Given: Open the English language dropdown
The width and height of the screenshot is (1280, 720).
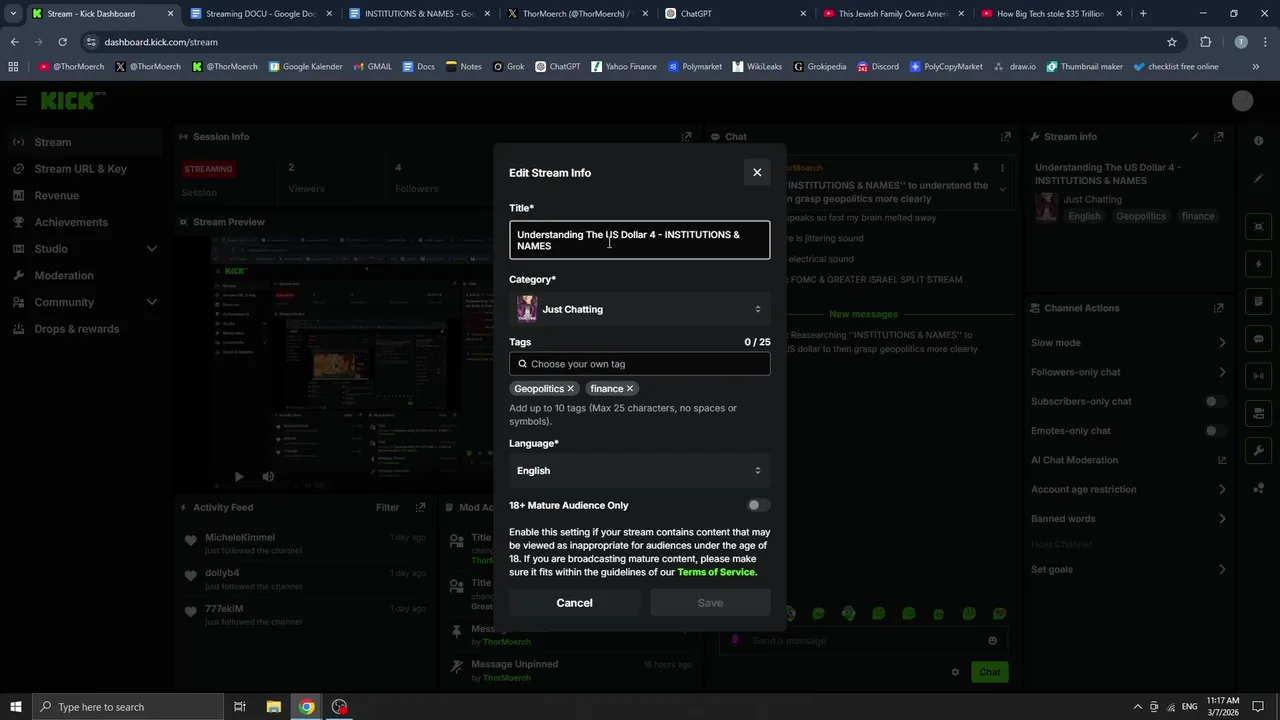Looking at the screenshot, I should [x=640, y=471].
